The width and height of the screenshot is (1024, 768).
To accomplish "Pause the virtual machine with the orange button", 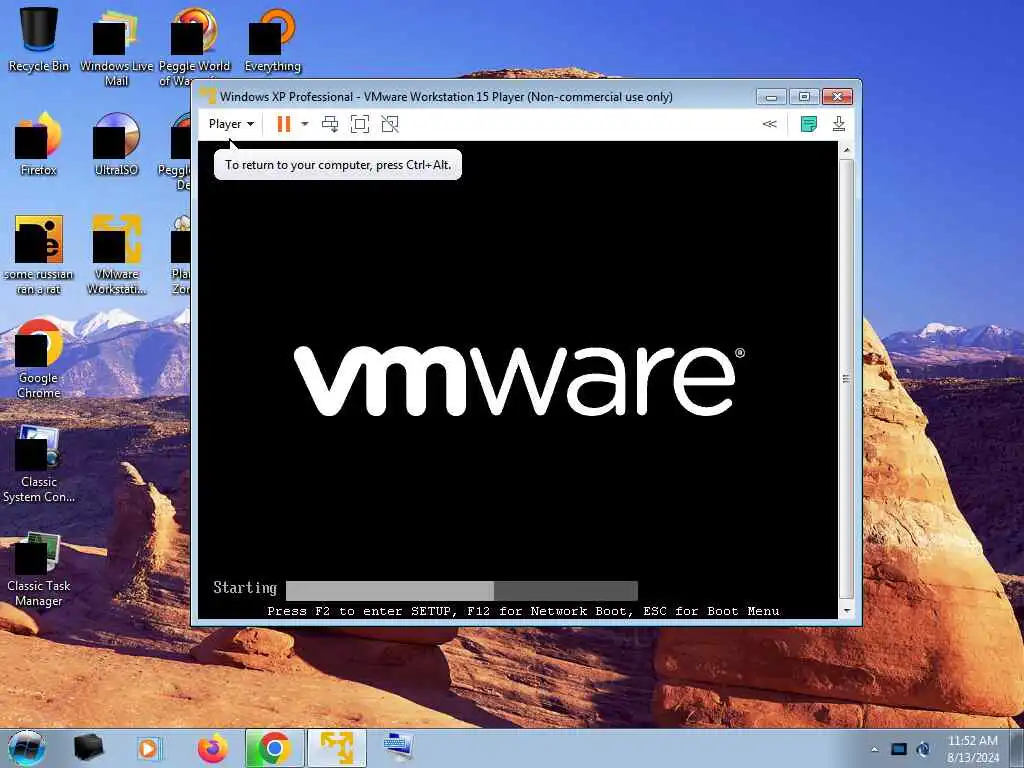I will click(x=283, y=124).
